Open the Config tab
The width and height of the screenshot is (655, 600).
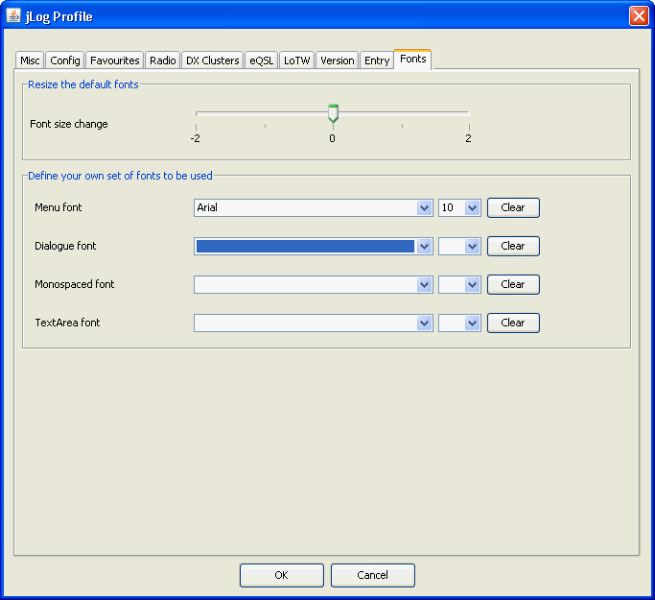pyautogui.click(x=65, y=61)
